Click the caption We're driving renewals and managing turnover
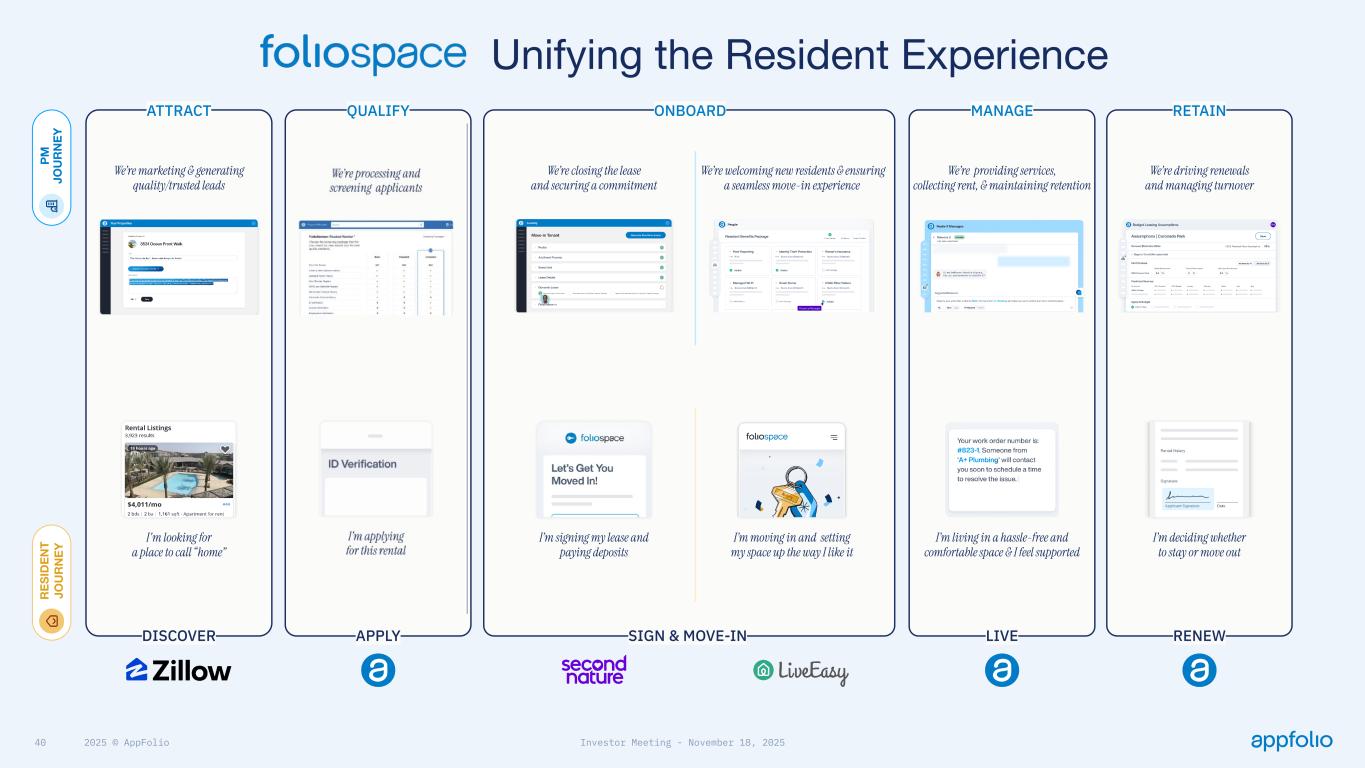This screenshot has width=1365, height=768. [x=1199, y=178]
